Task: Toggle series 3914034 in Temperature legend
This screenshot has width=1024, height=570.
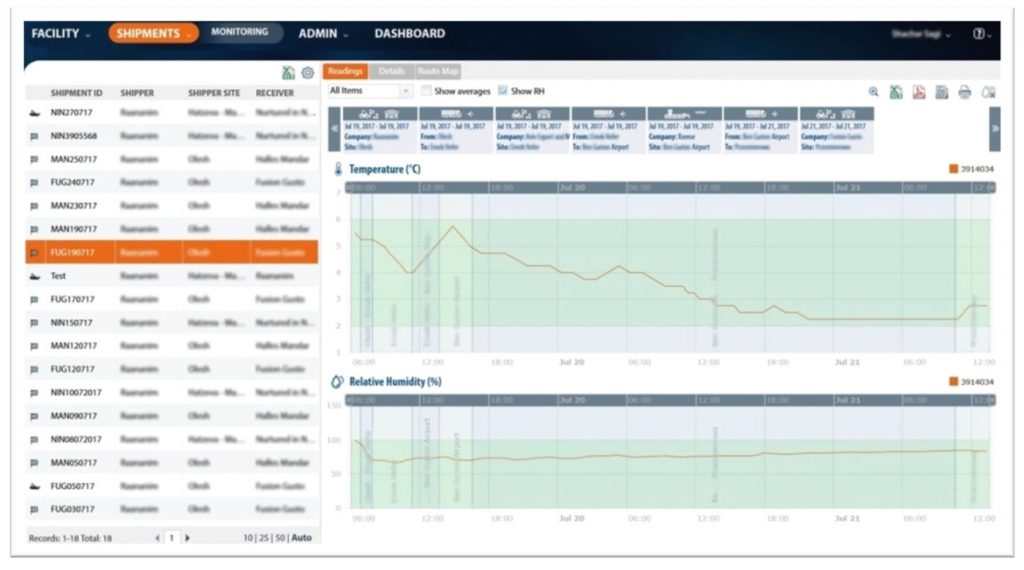Action: (953, 169)
